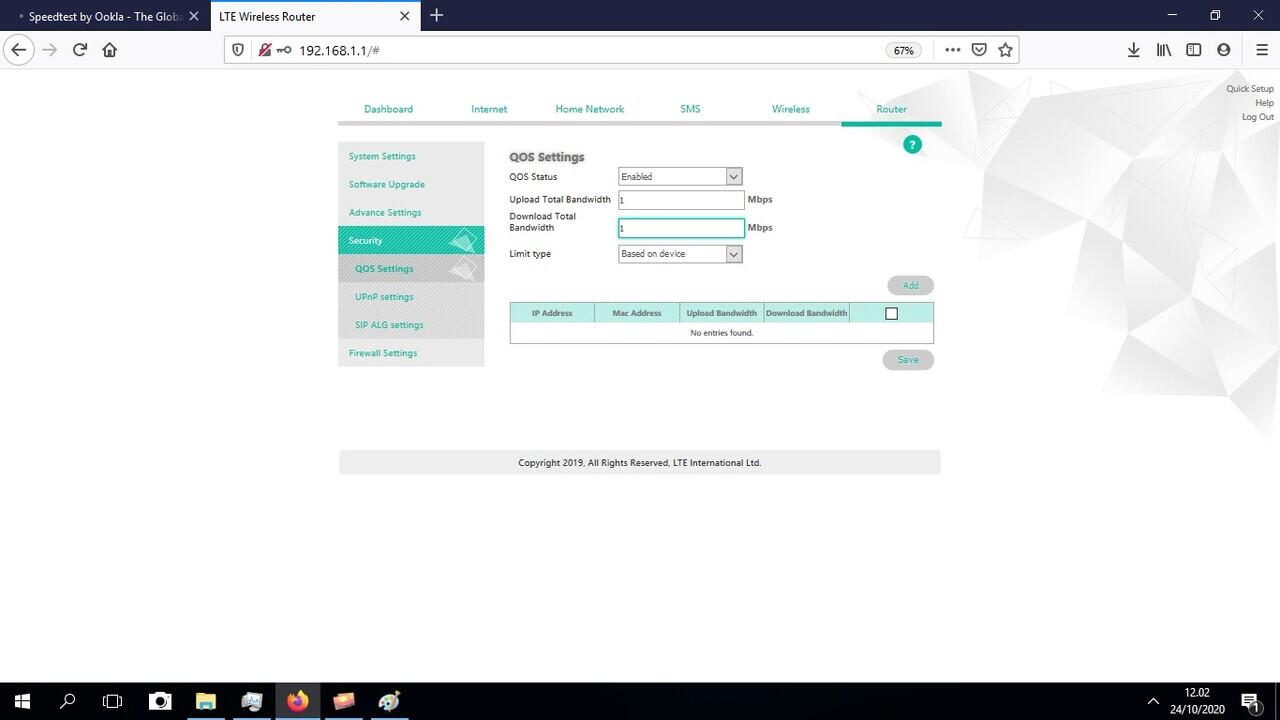Open the Wireless tab
Viewport: 1280px width, 720px height.
click(x=791, y=109)
